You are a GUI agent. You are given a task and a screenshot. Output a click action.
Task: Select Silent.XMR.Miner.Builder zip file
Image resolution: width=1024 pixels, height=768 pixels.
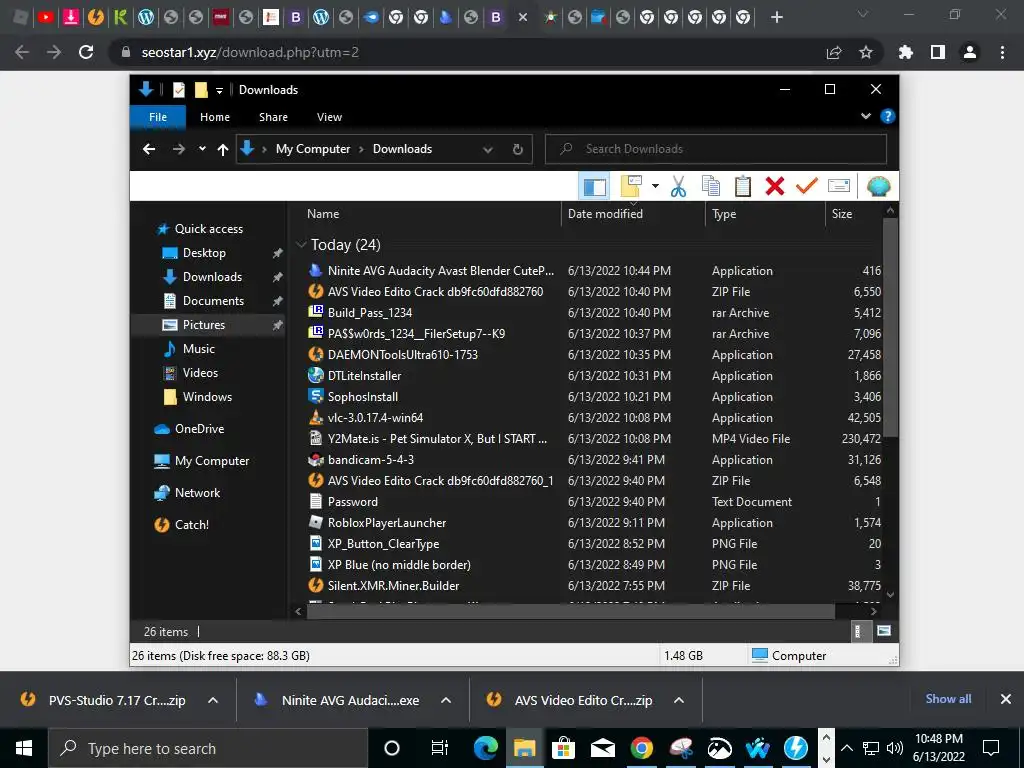[393, 586]
